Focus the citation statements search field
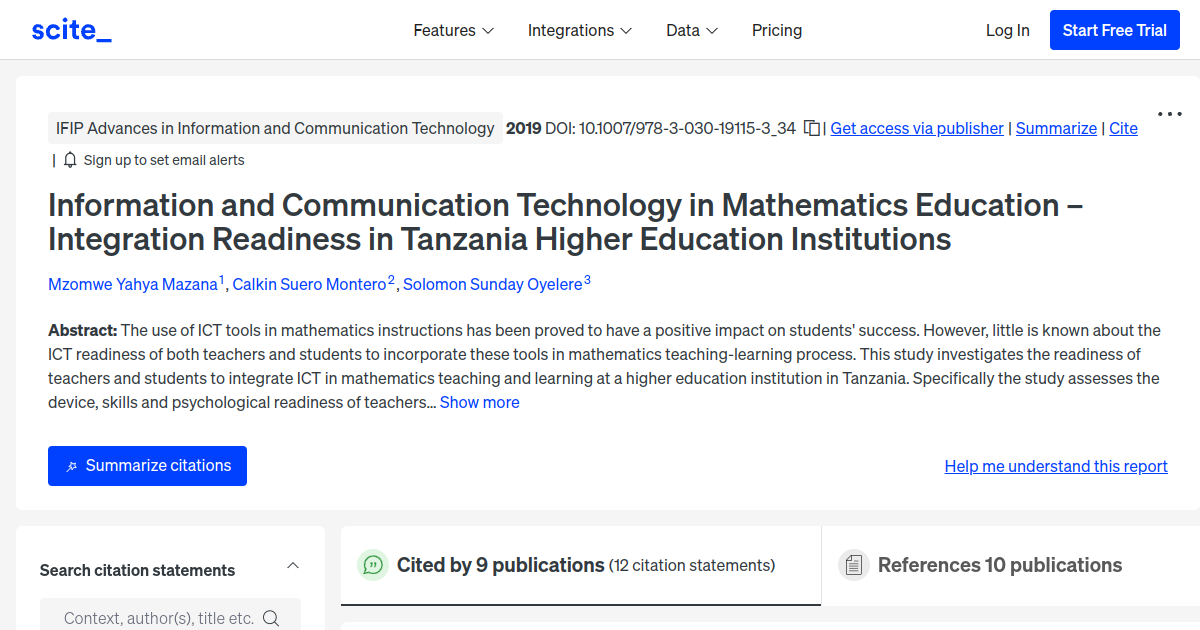 (170, 618)
